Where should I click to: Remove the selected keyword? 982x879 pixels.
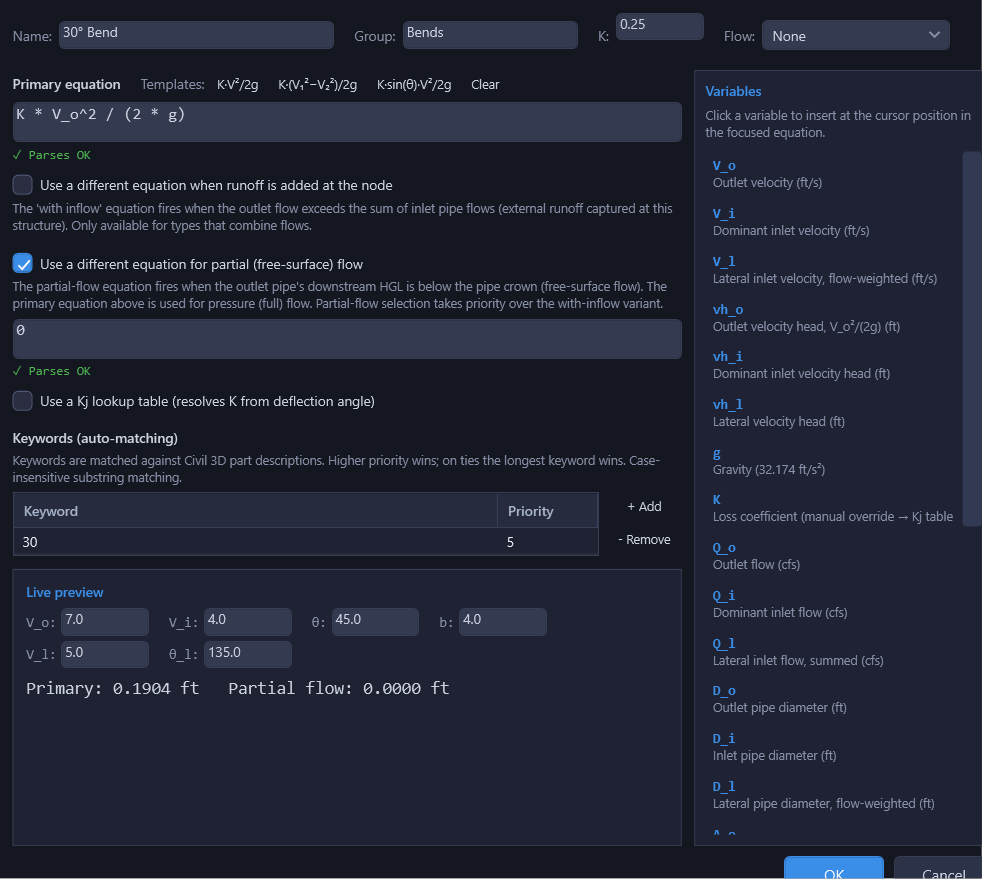click(644, 540)
